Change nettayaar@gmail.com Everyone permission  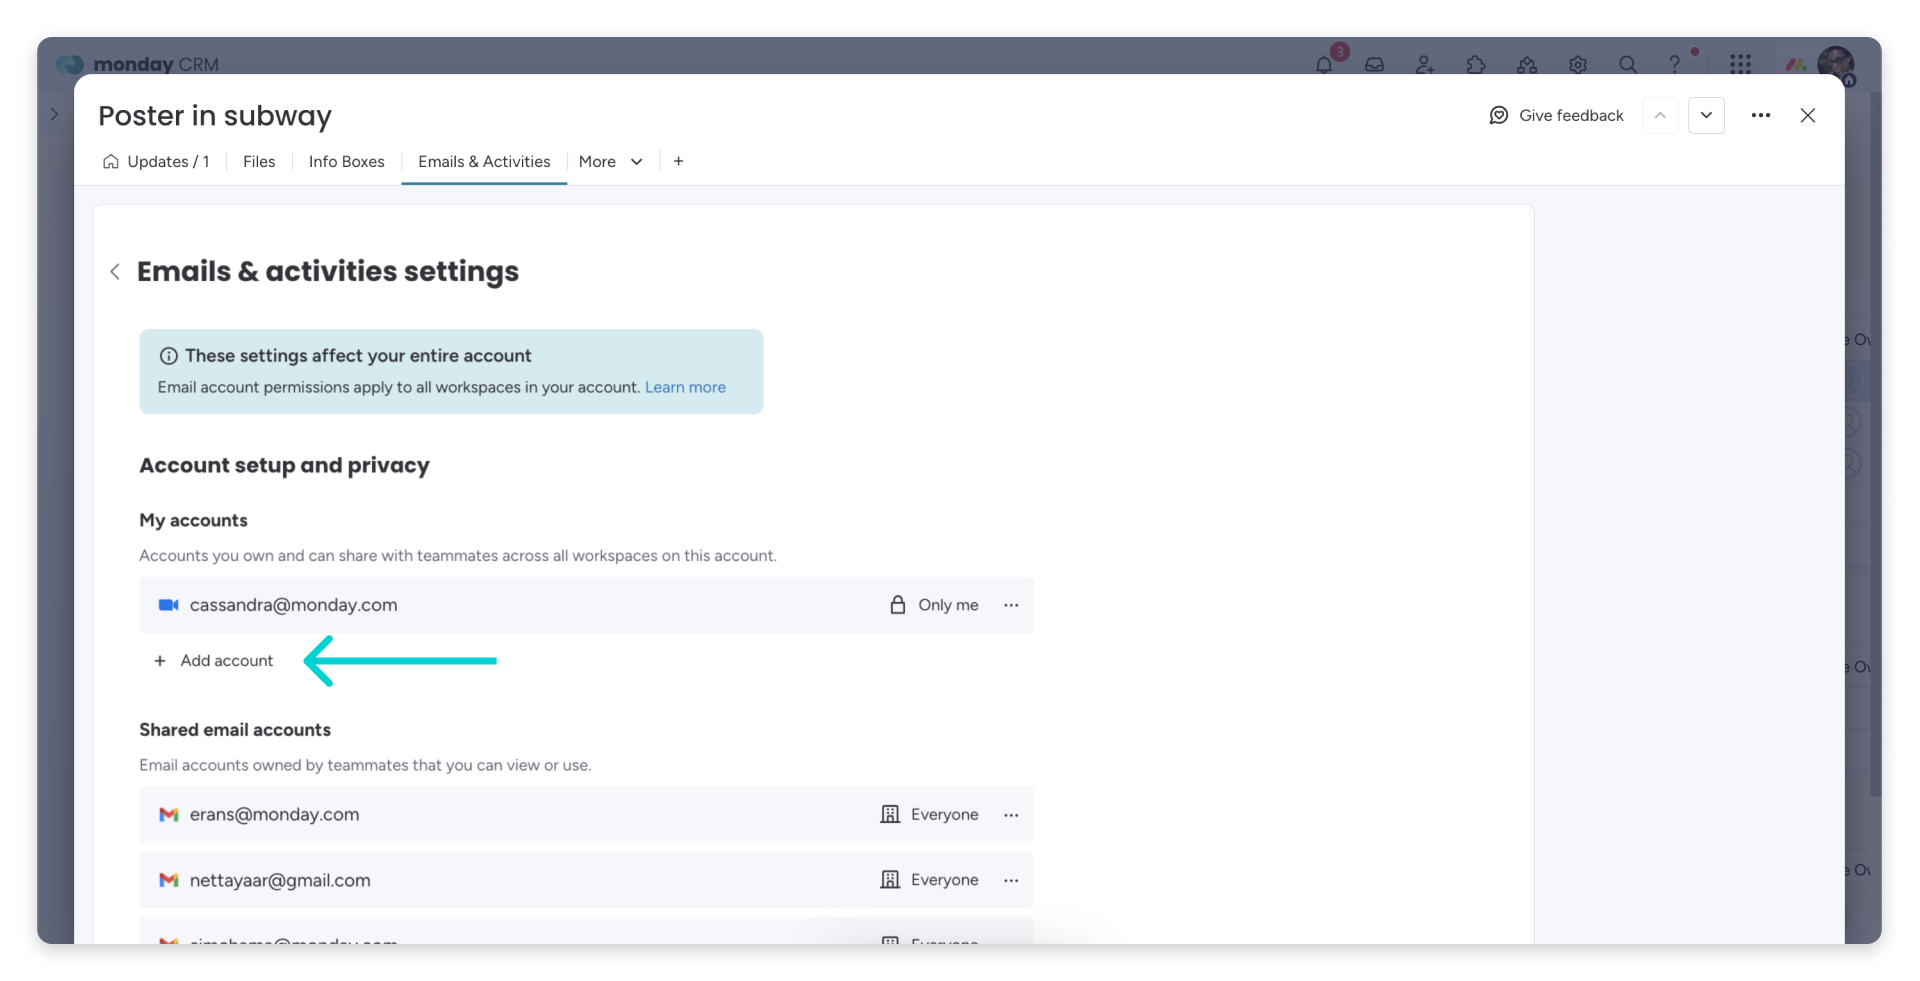click(929, 880)
